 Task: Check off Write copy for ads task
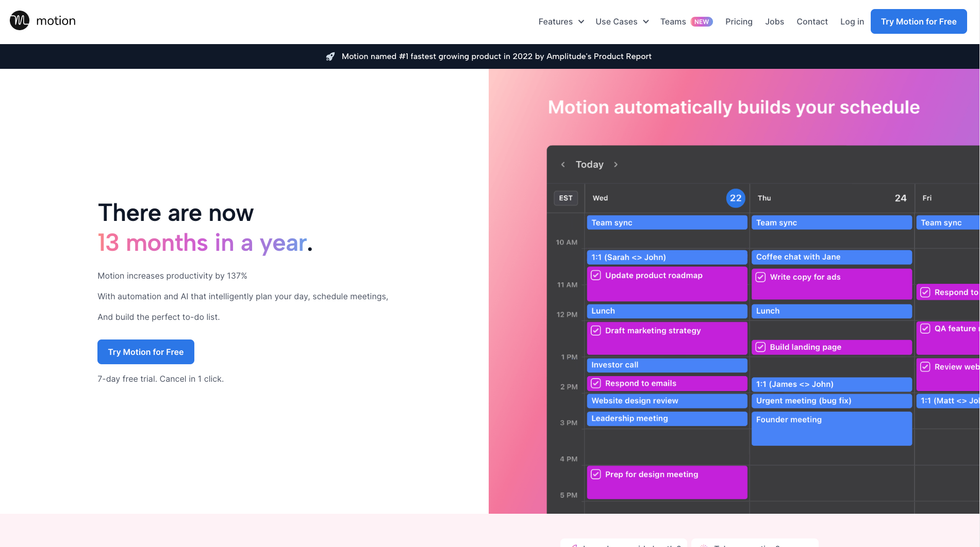point(761,277)
